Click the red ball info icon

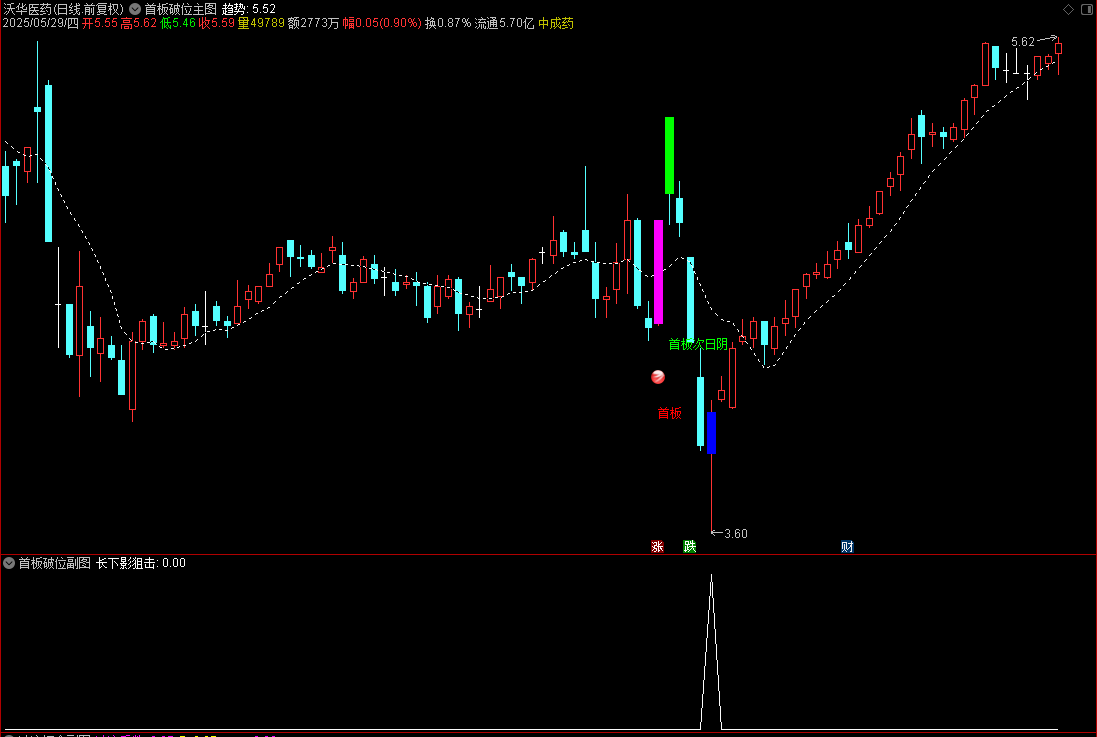click(x=658, y=377)
